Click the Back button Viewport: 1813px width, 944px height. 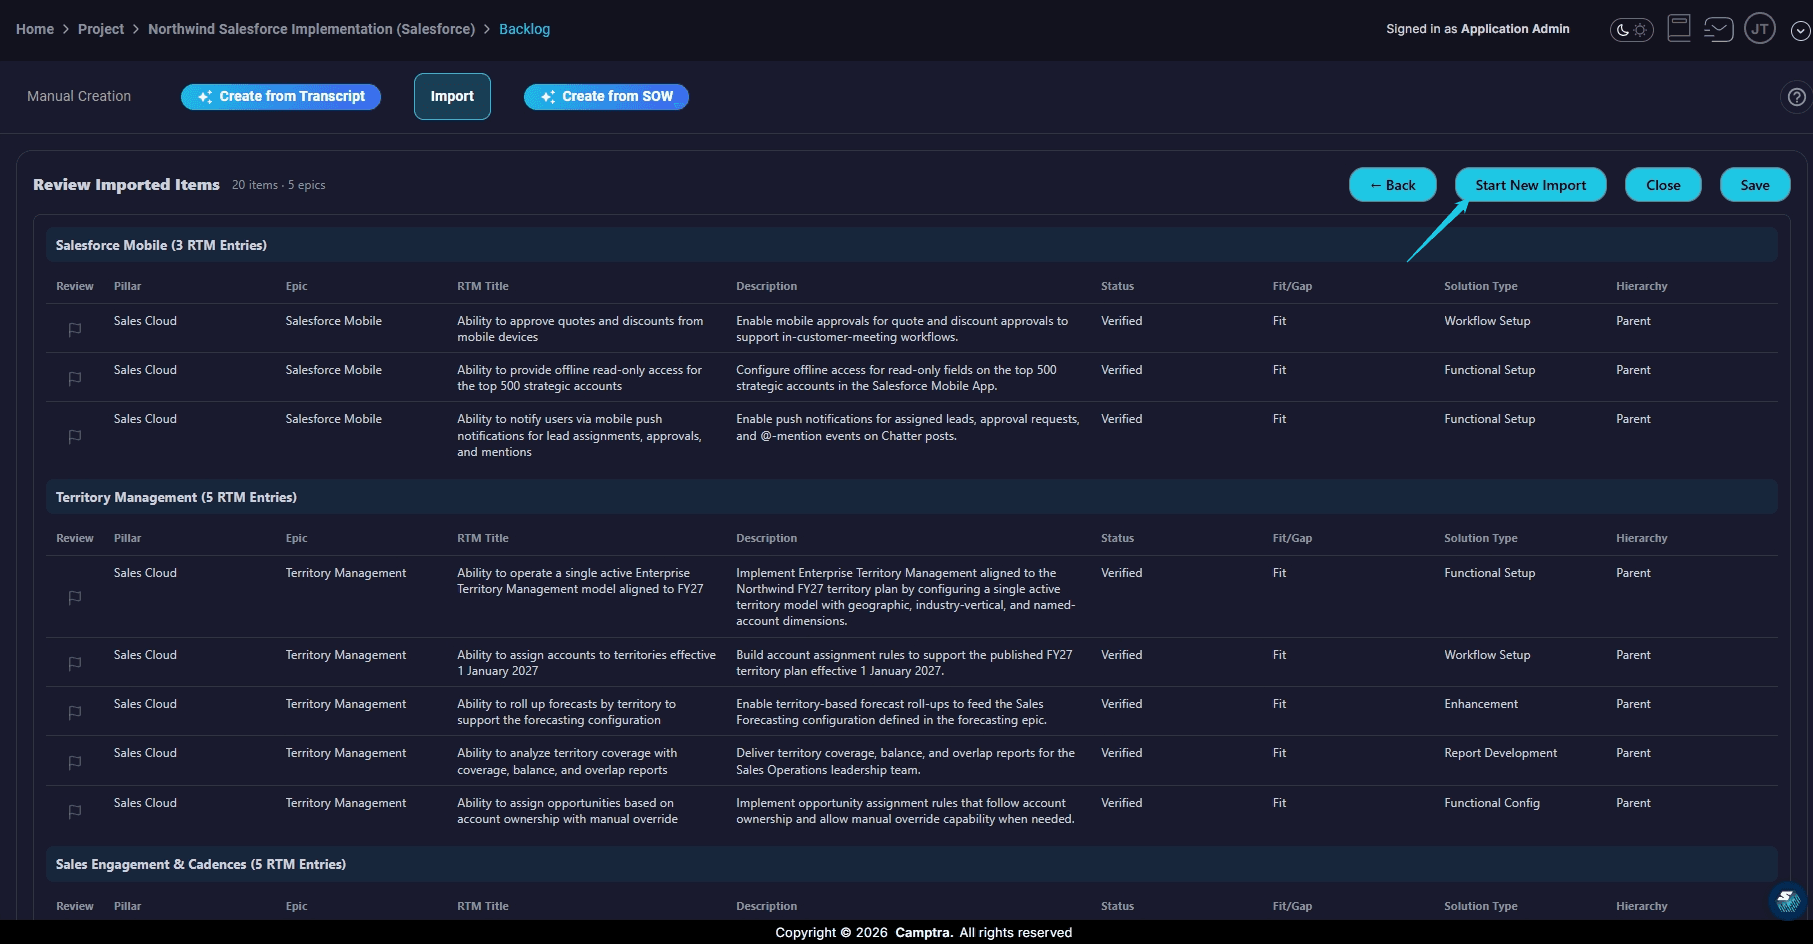click(x=1393, y=185)
